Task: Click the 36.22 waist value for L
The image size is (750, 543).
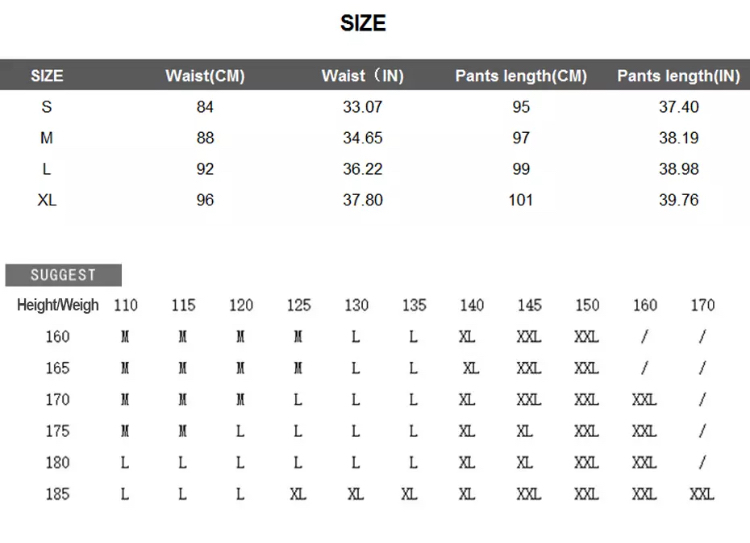Action: coord(363,169)
